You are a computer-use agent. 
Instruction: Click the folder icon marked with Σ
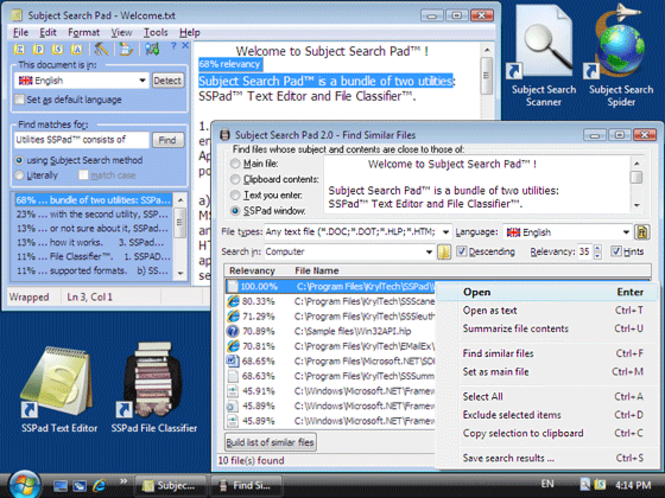click(x=19, y=49)
